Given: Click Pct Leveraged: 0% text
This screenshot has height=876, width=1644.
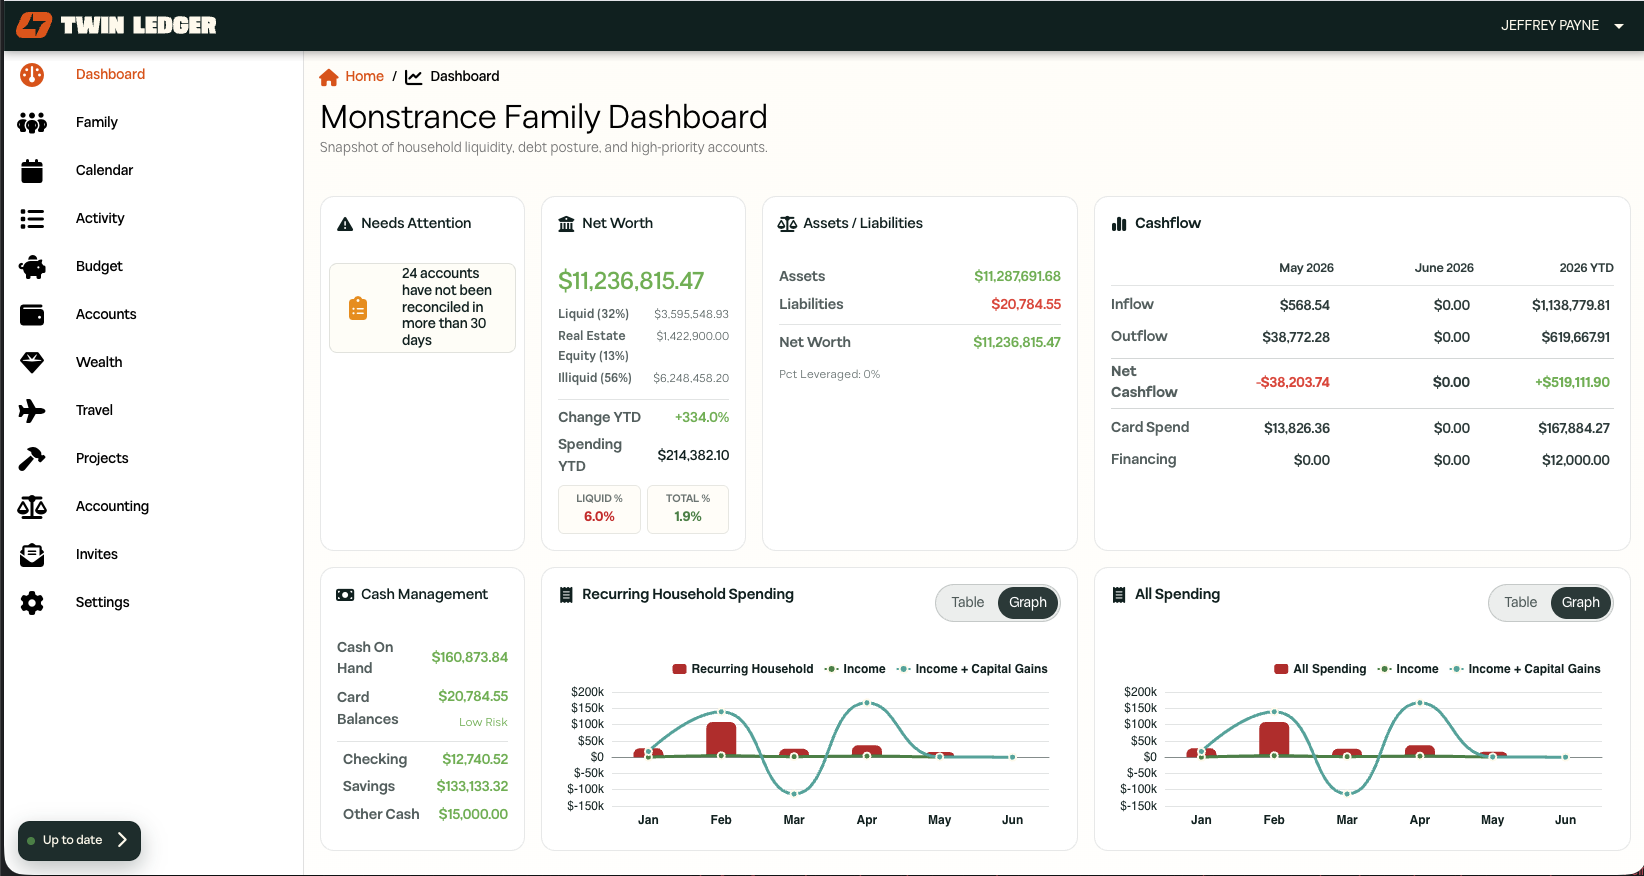Looking at the screenshot, I should (x=829, y=374).
